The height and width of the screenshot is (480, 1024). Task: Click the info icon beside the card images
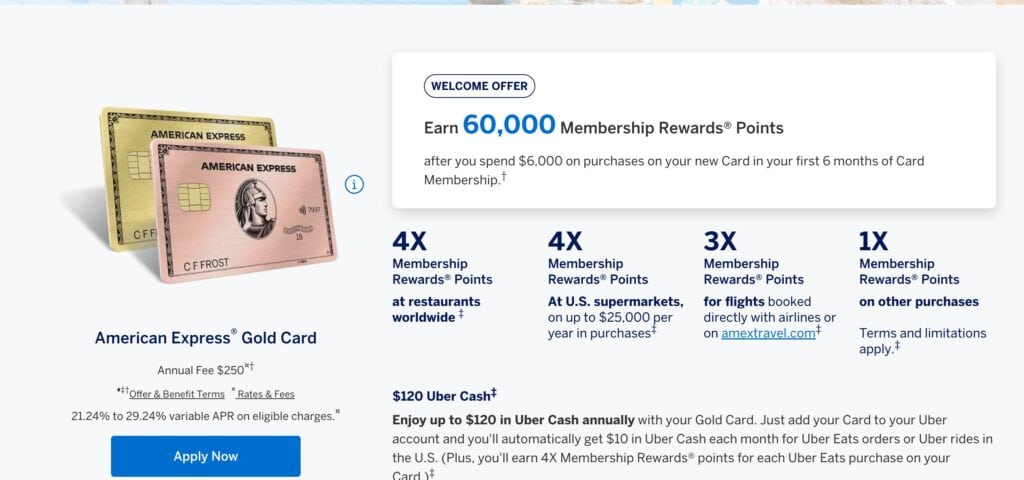pyautogui.click(x=354, y=184)
